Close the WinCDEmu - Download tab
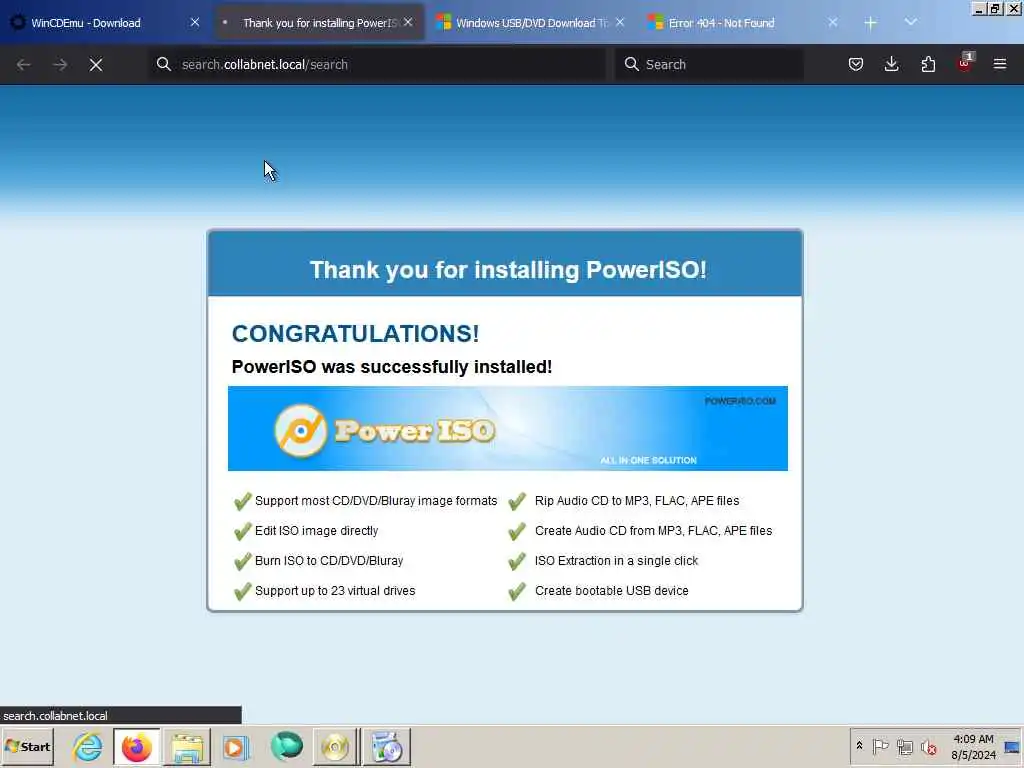The image size is (1024, 768). pos(195,22)
